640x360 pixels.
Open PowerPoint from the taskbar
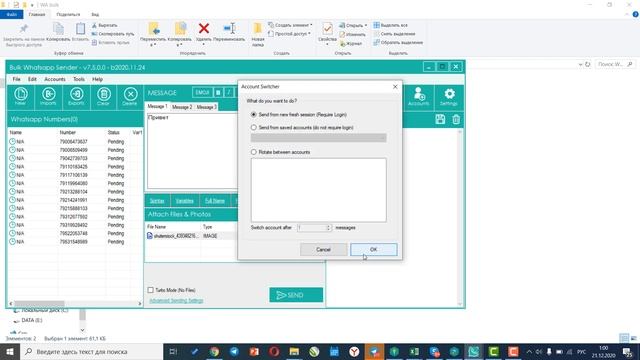point(254,351)
